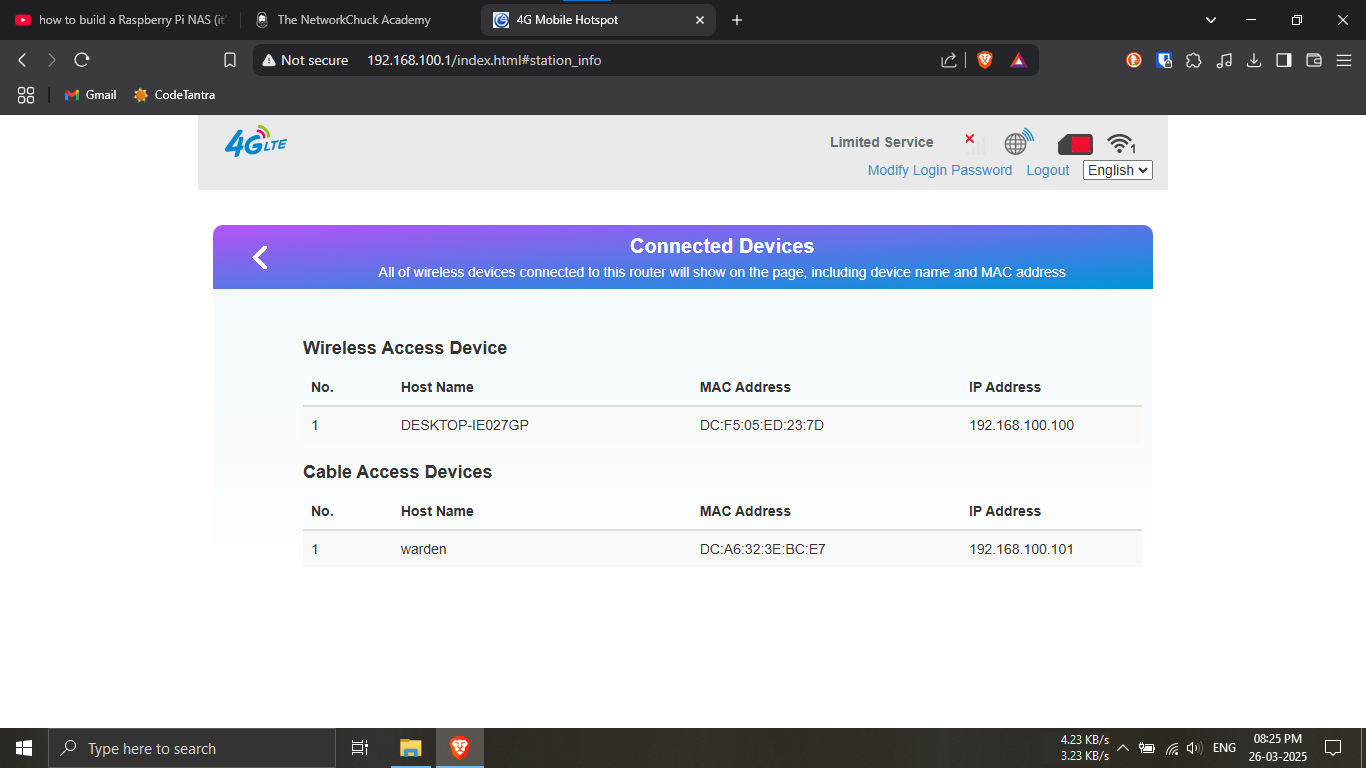This screenshot has width=1366, height=768.
Task: Open Brave Shields lion icon
Action: point(985,60)
